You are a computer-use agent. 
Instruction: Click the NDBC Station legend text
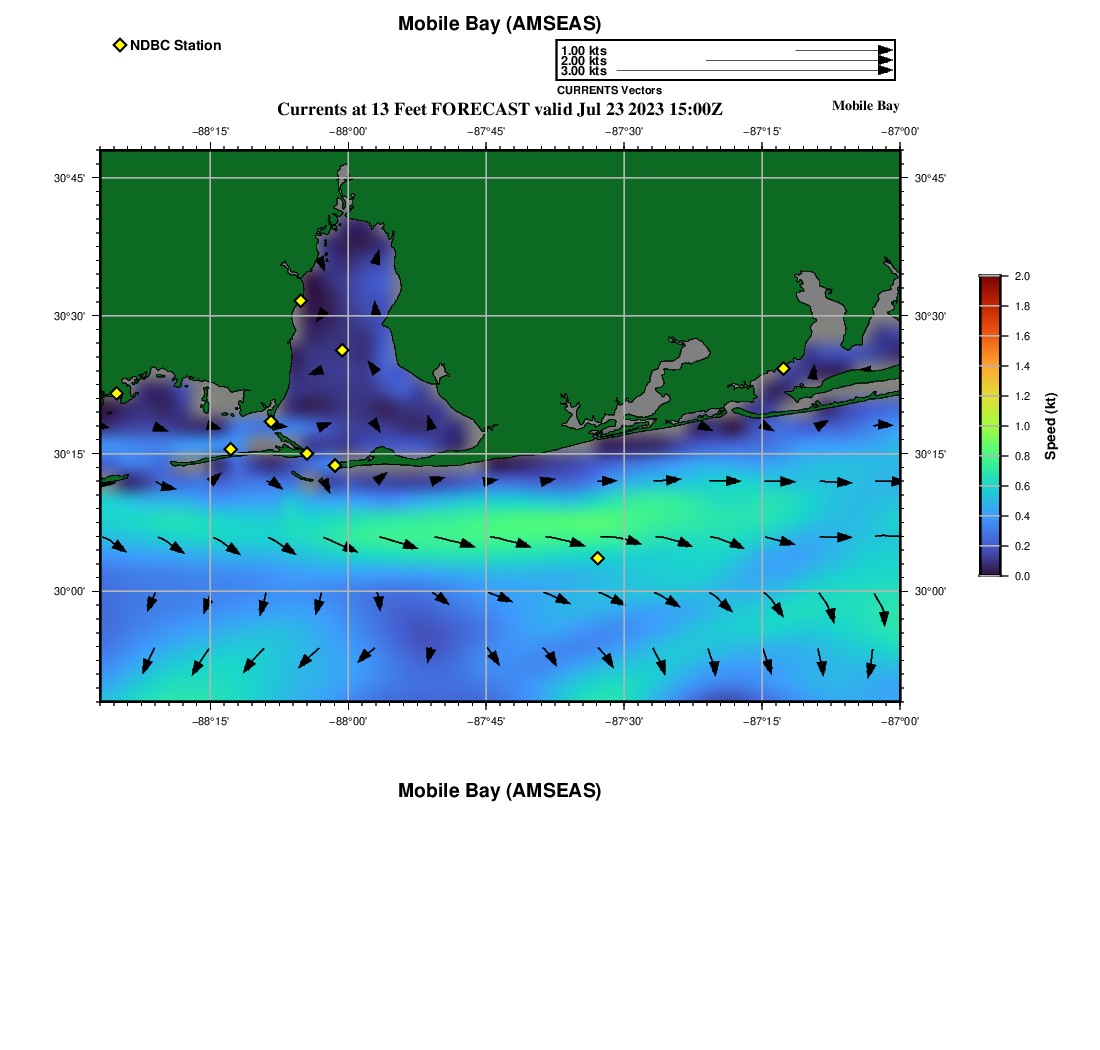click(175, 45)
